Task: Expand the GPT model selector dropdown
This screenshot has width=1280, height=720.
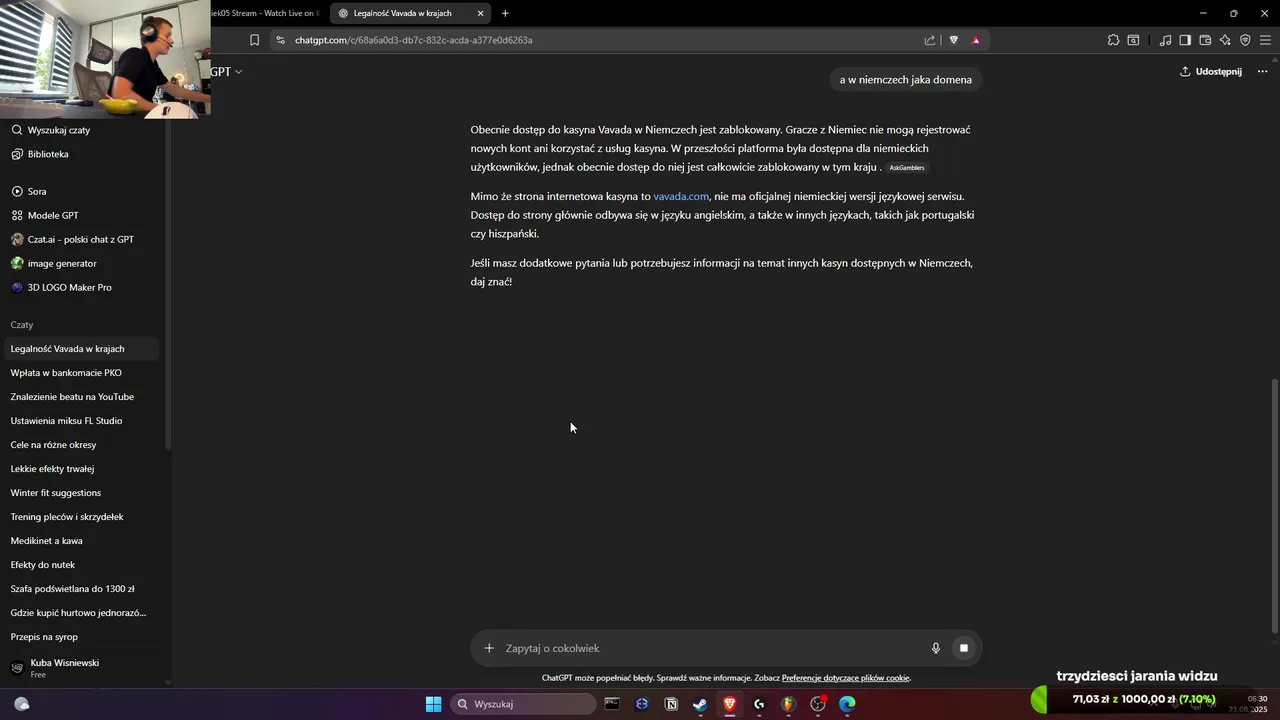Action: point(226,72)
